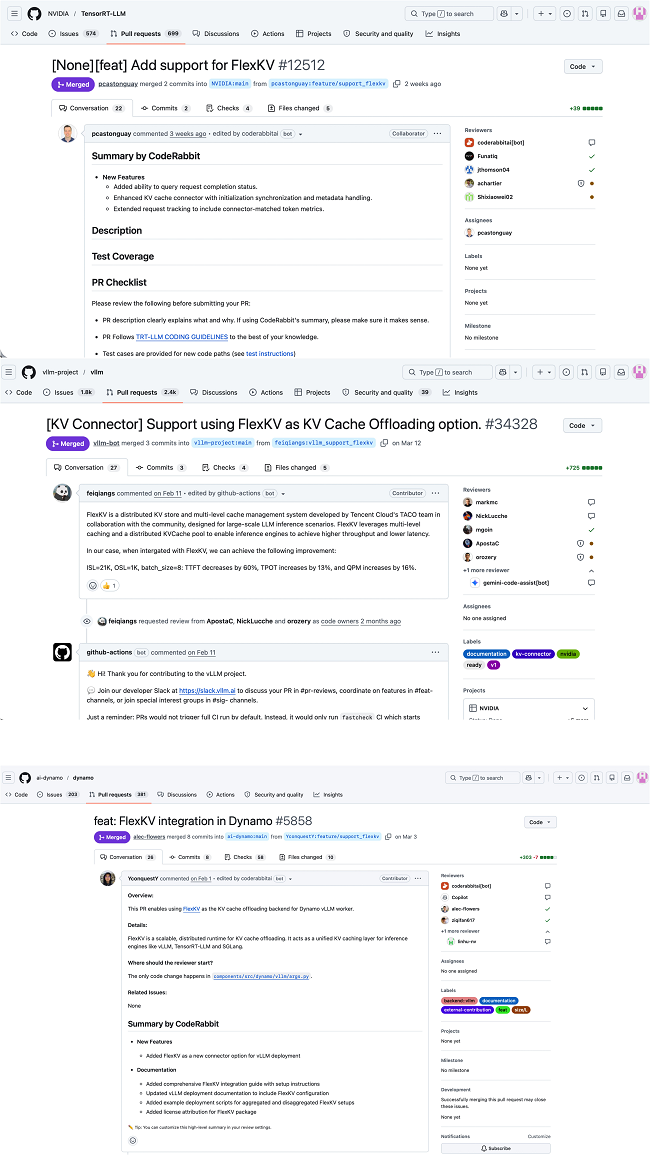Open the plus create-new dropdown on the TensorRT-LLM page

545,13
